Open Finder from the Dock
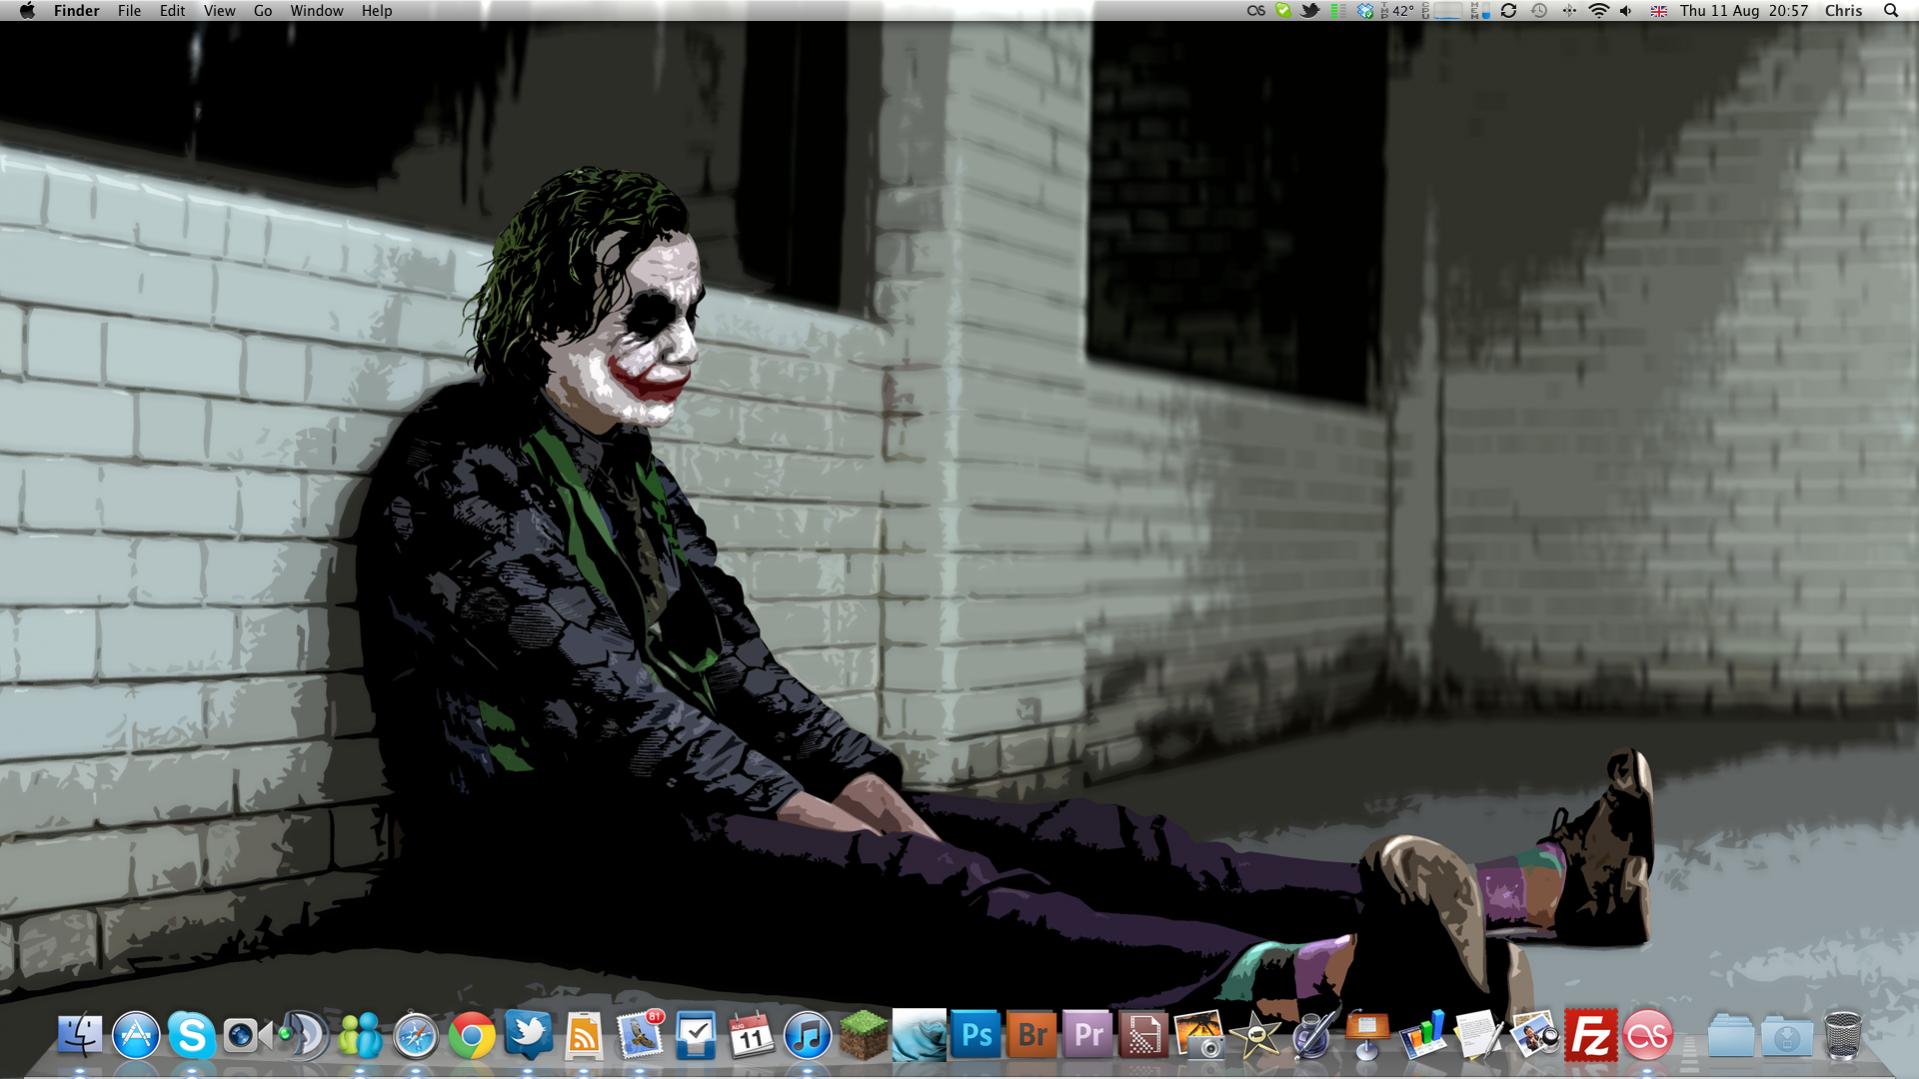The height and width of the screenshot is (1079, 1919). [80, 1035]
